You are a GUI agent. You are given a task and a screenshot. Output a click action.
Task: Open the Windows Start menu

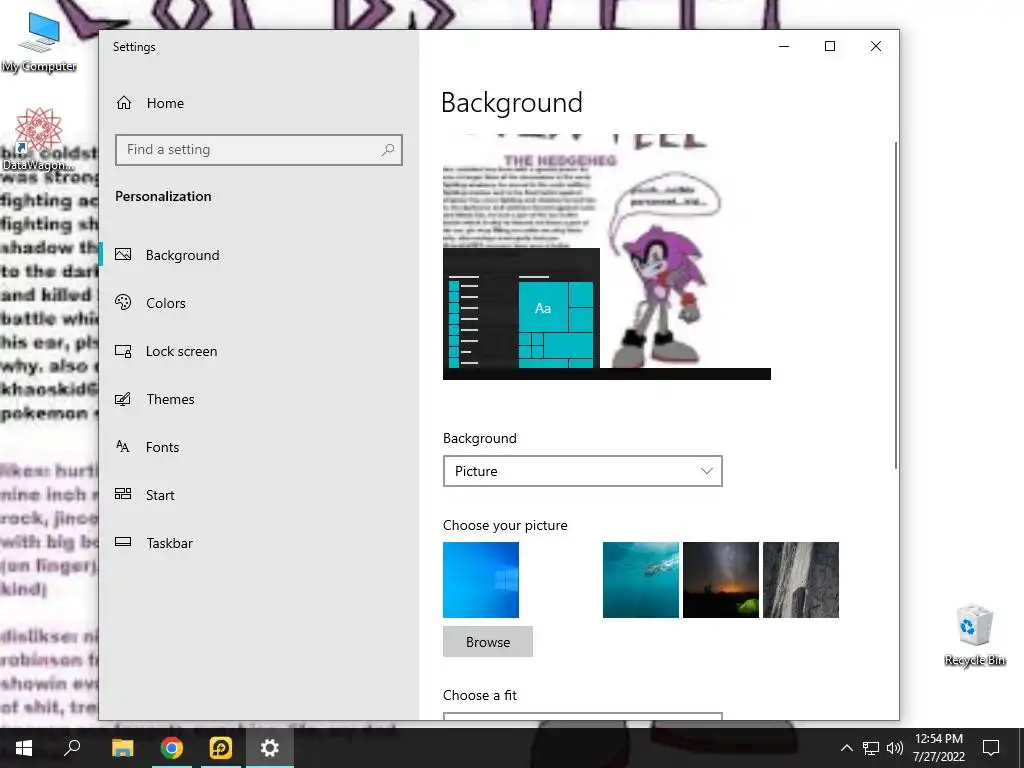point(24,748)
